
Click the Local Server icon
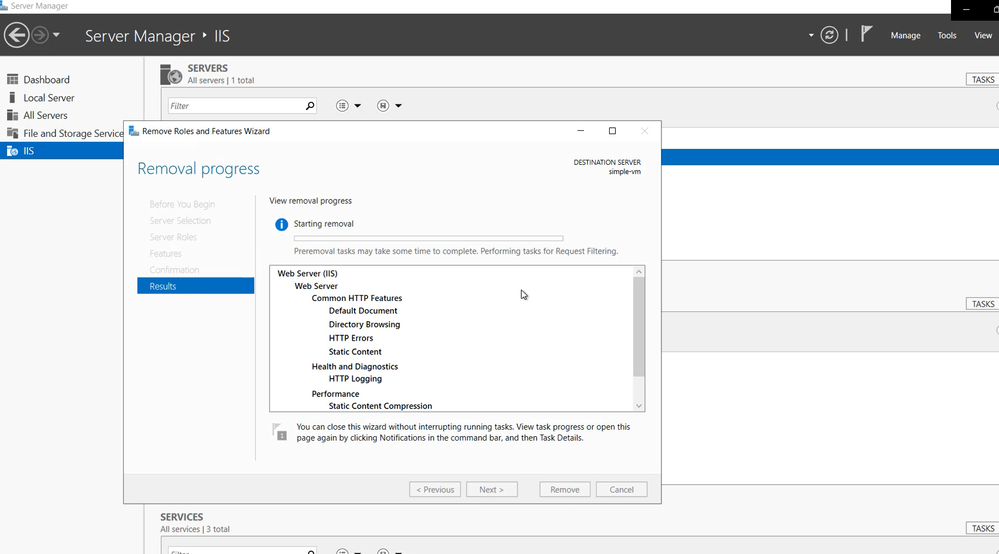(12, 97)
